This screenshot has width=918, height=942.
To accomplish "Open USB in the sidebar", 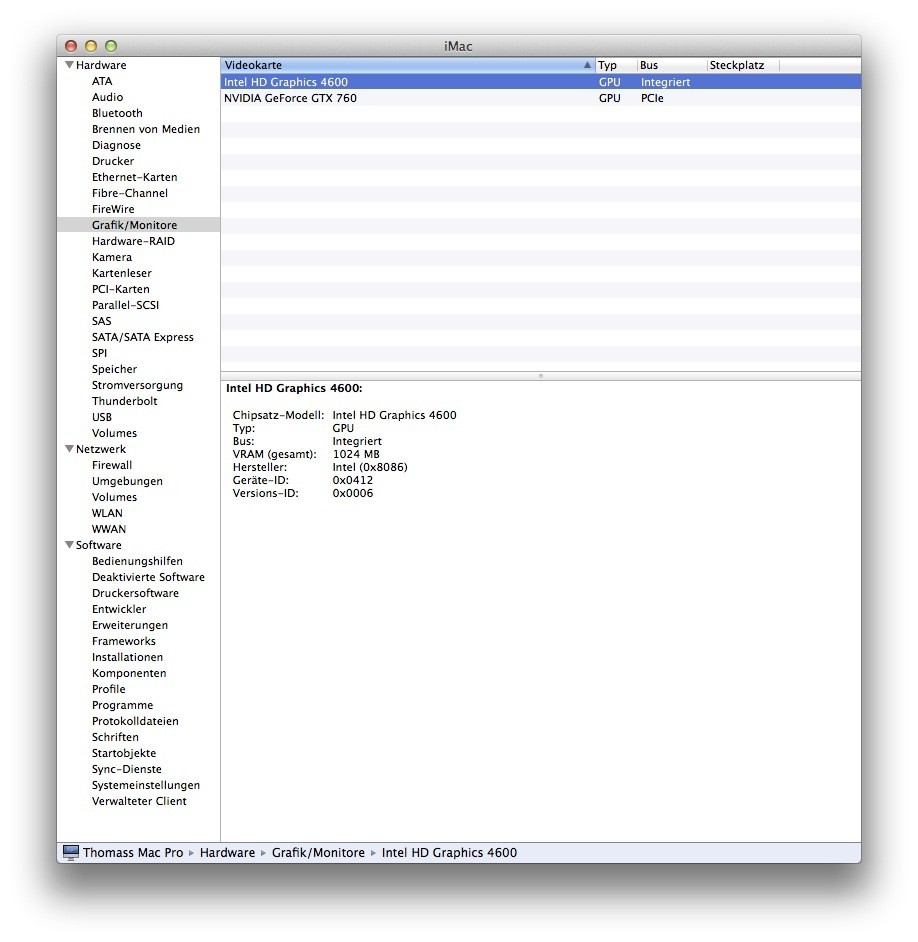I will (x=102, y=417).
